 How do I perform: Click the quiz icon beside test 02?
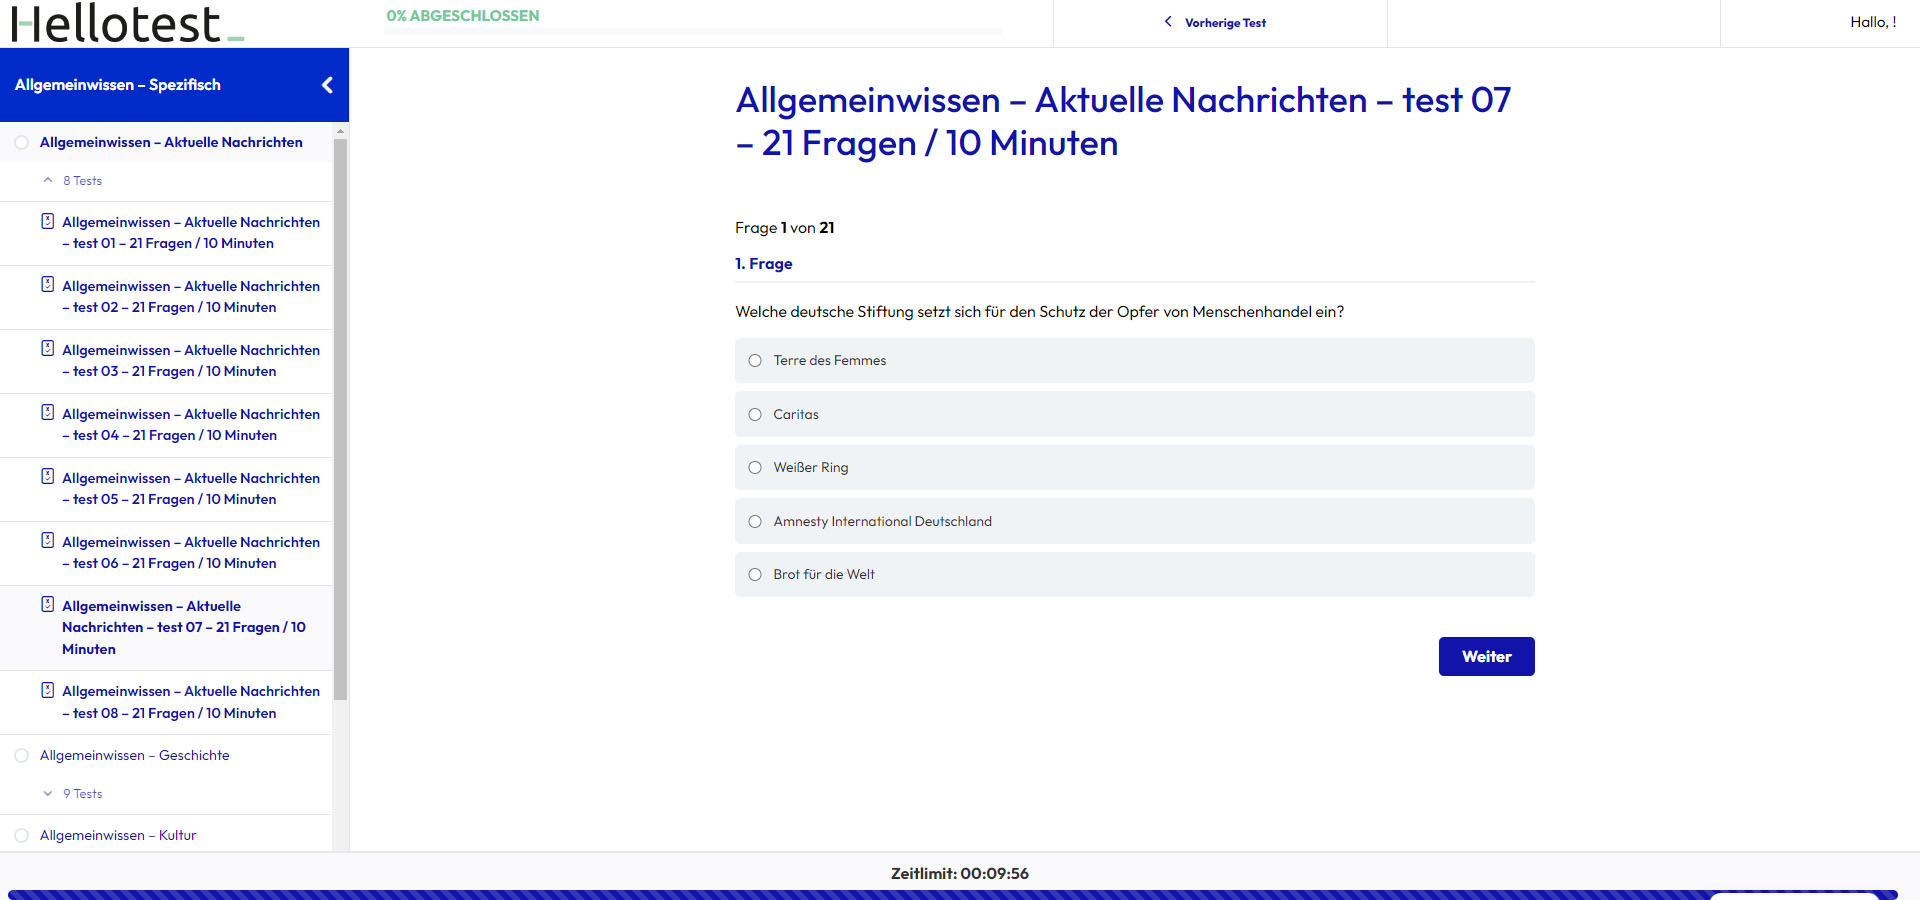coord(47,285)
